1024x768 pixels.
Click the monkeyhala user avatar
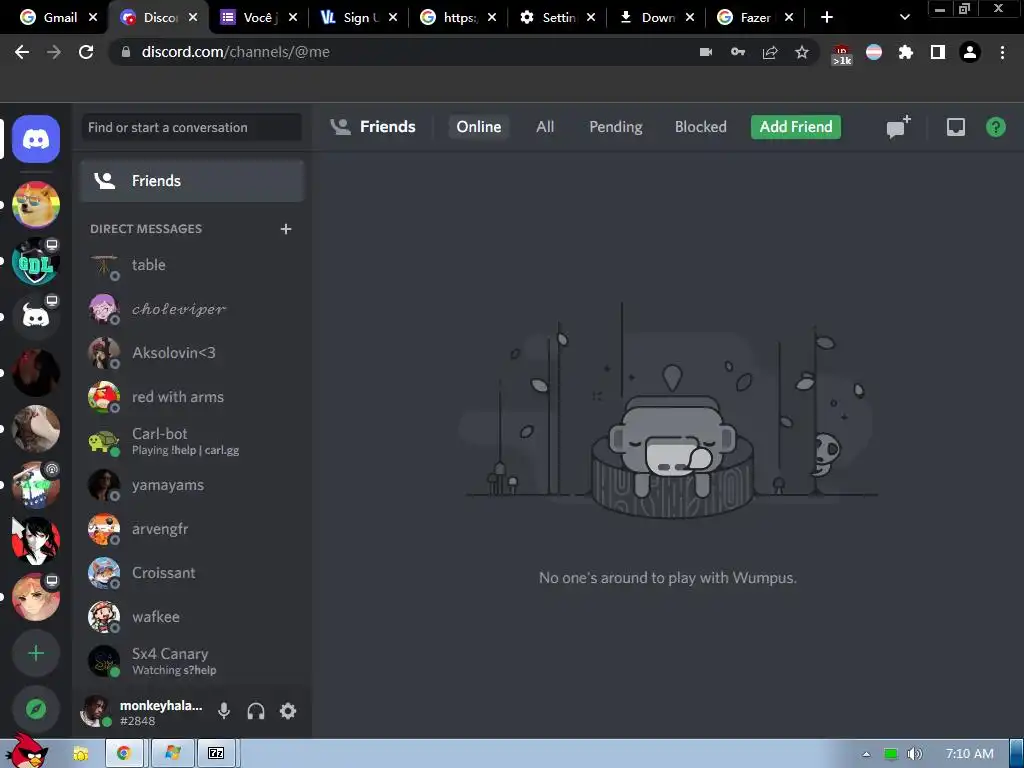coord(95,711)
